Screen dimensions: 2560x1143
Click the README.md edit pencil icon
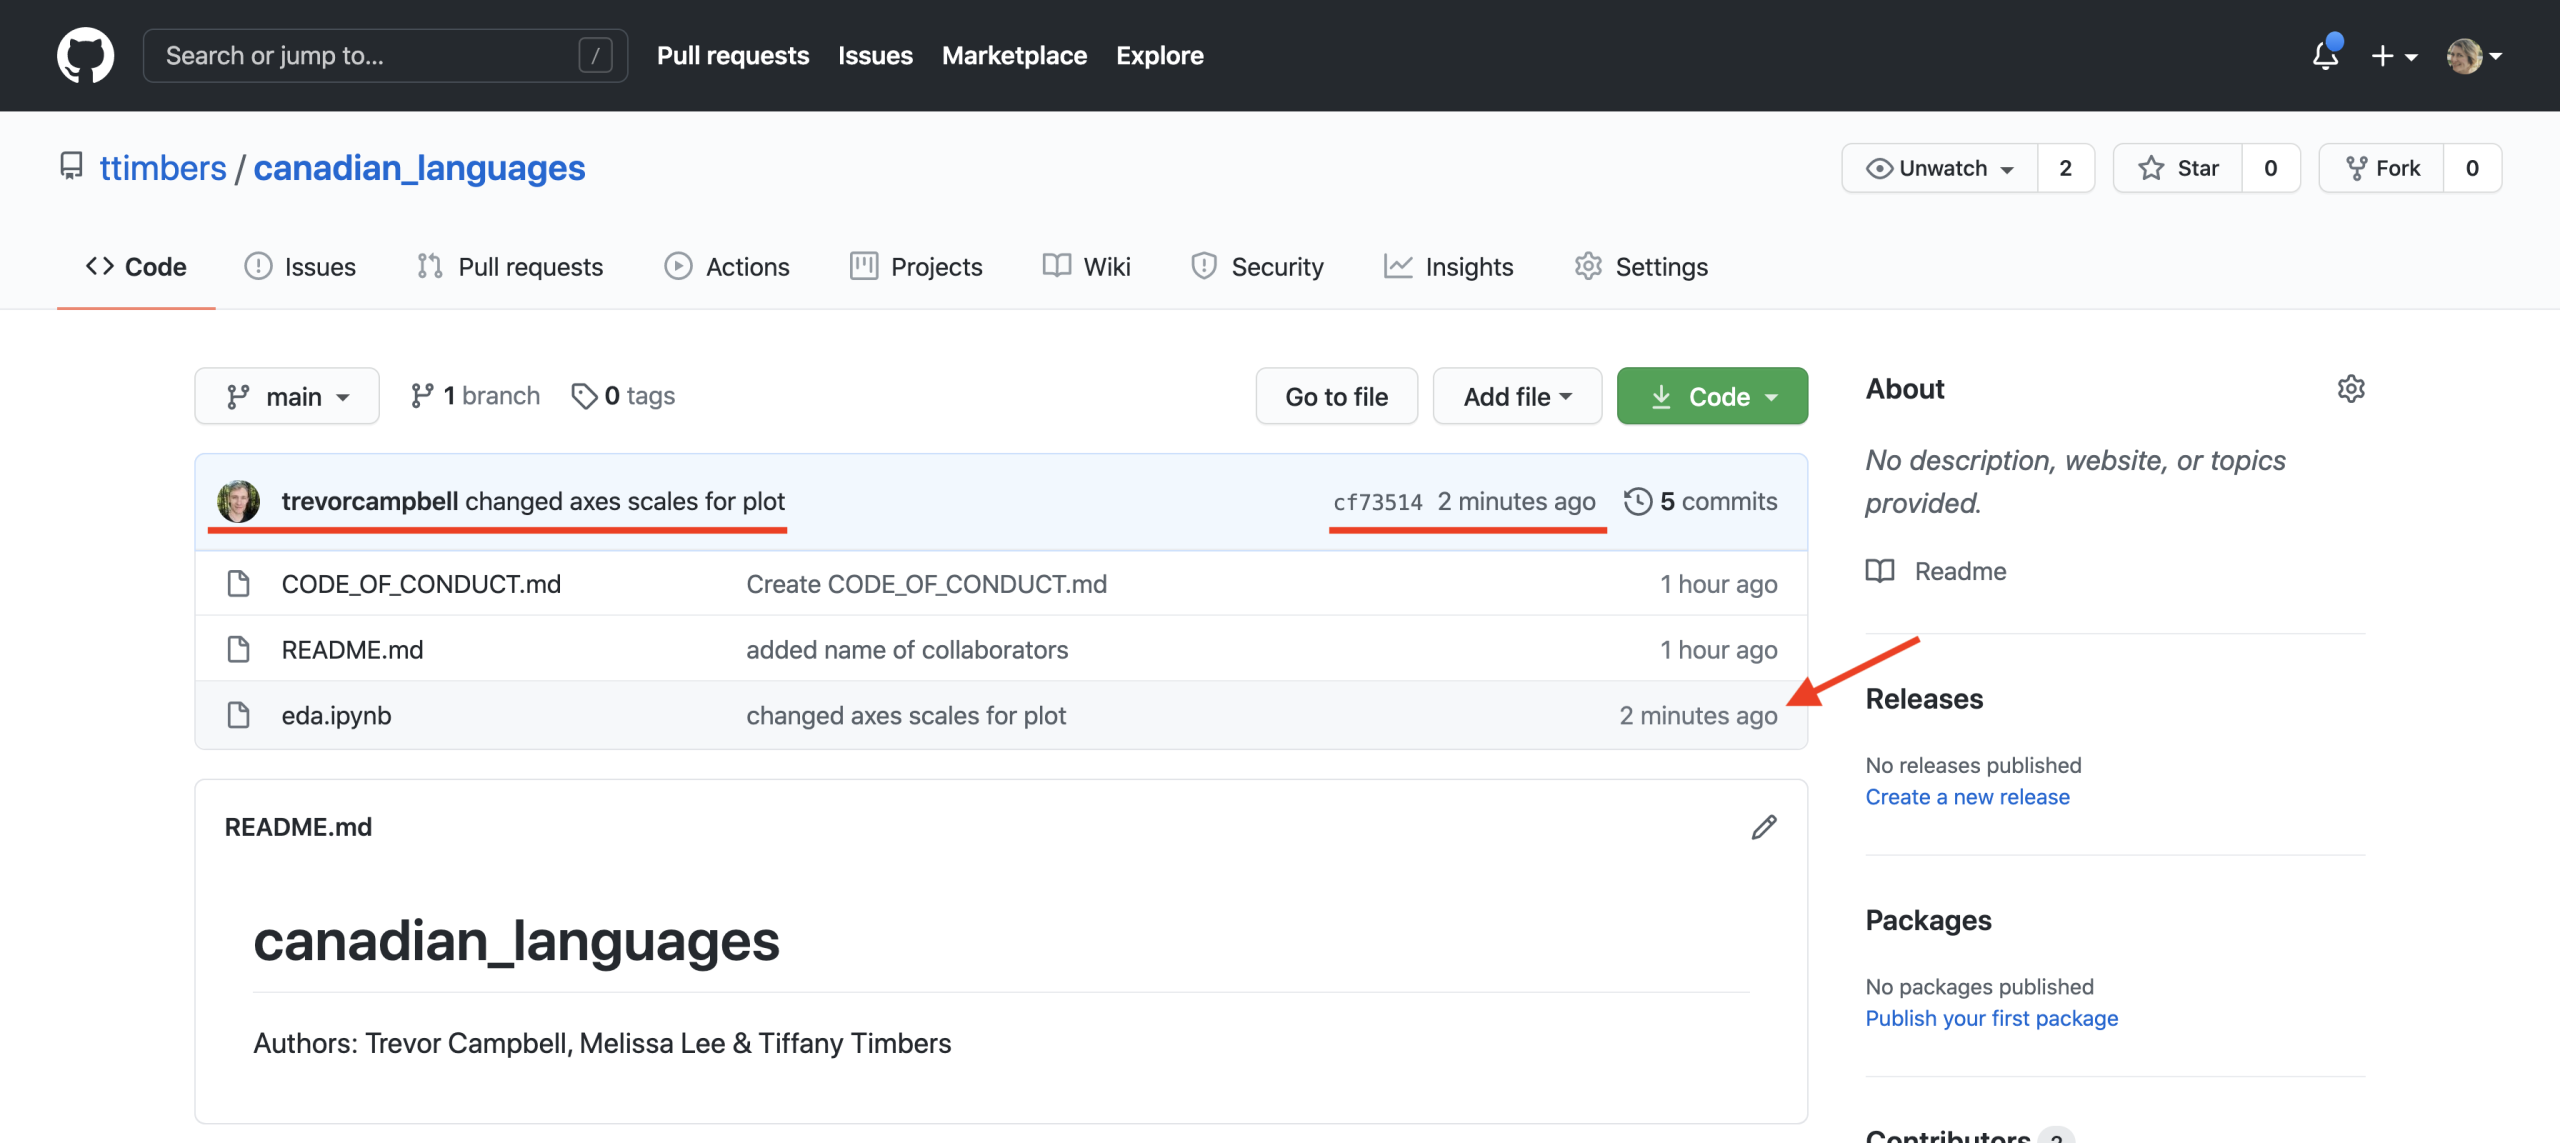point(1764,827)
